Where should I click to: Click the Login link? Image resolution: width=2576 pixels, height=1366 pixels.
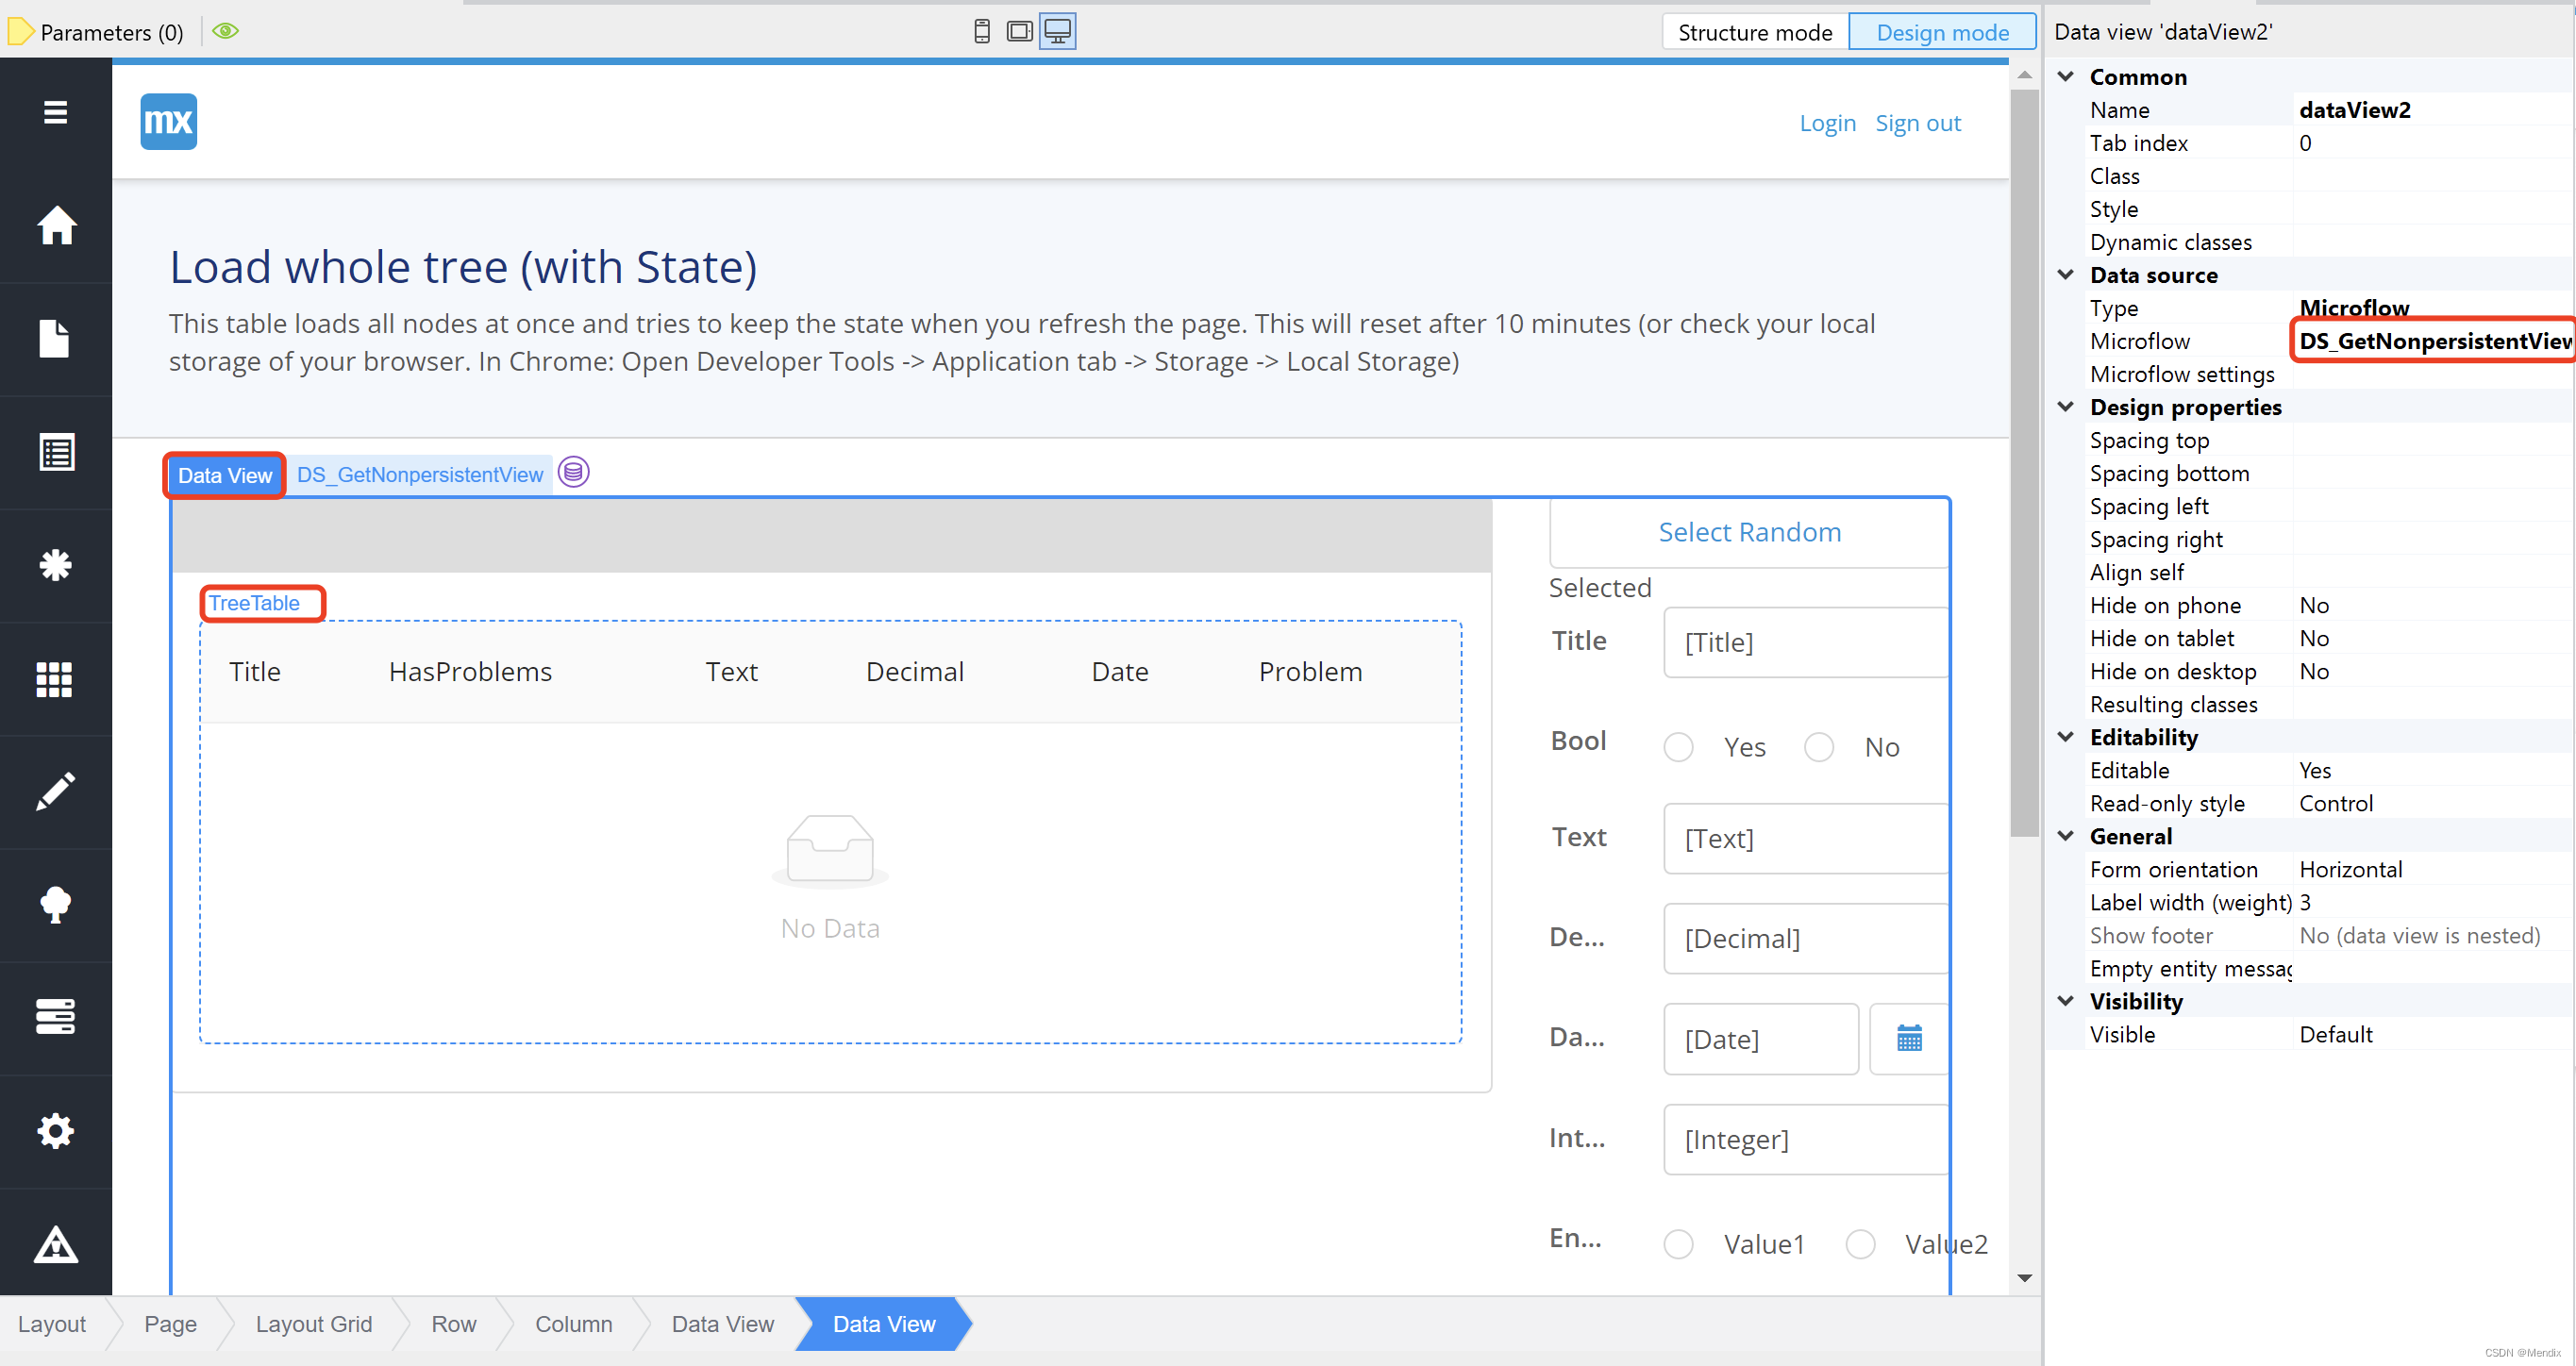pos(1827,123)
